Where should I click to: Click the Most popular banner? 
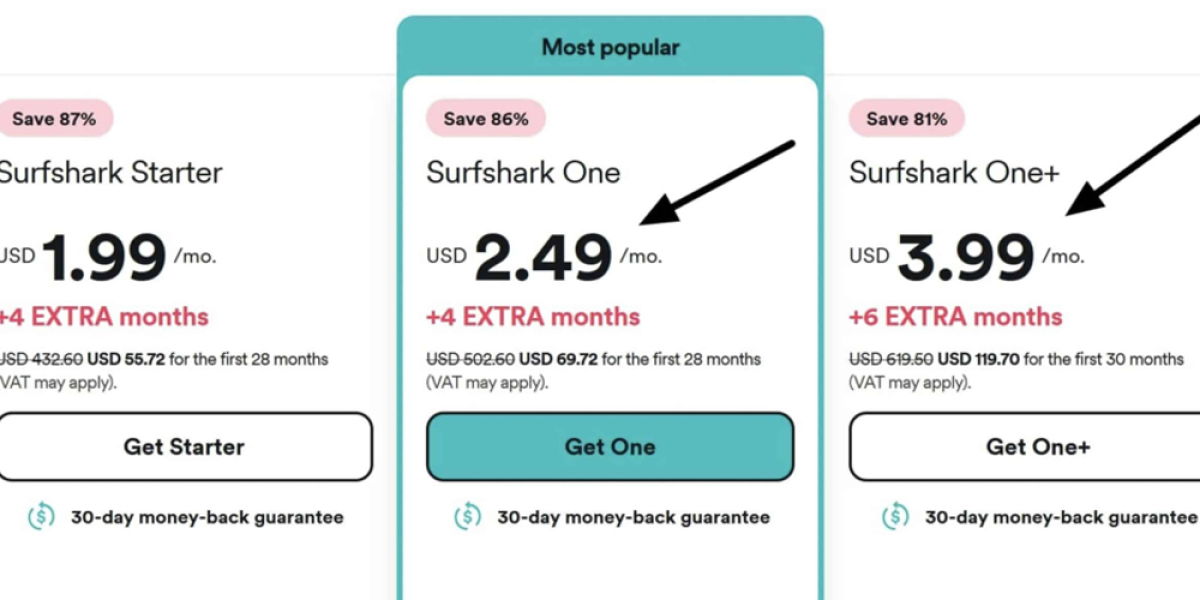610,47
